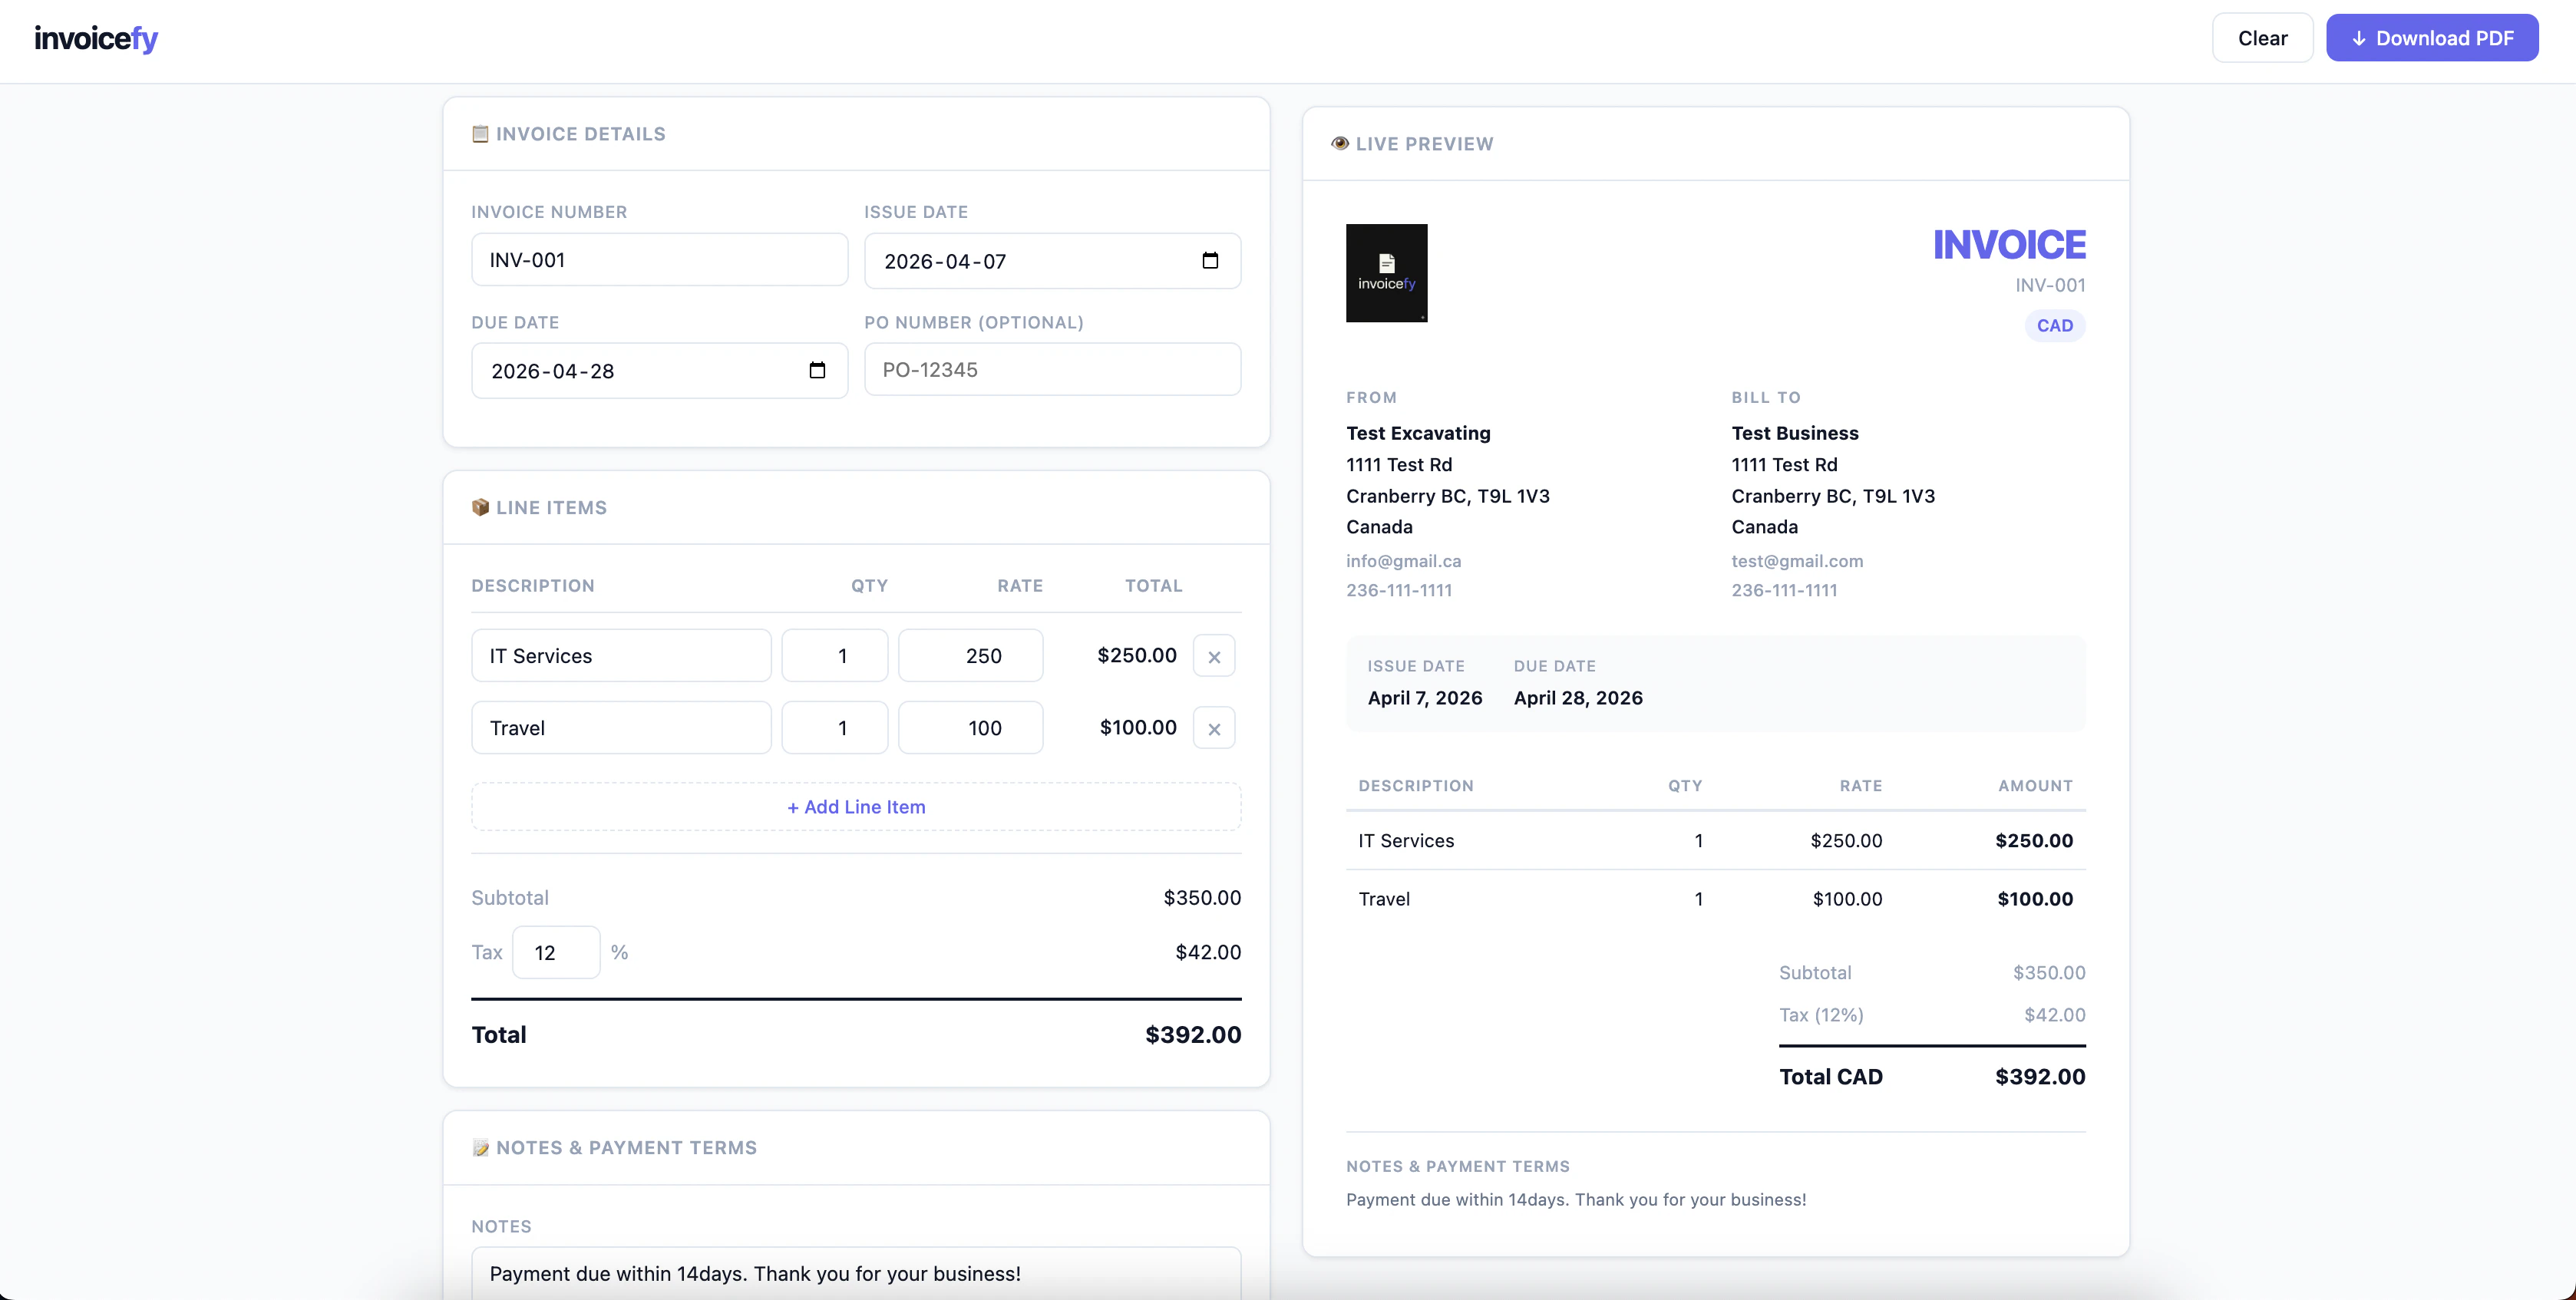Click the IT Services description field

pyautogui.click(x=621, y=656)
